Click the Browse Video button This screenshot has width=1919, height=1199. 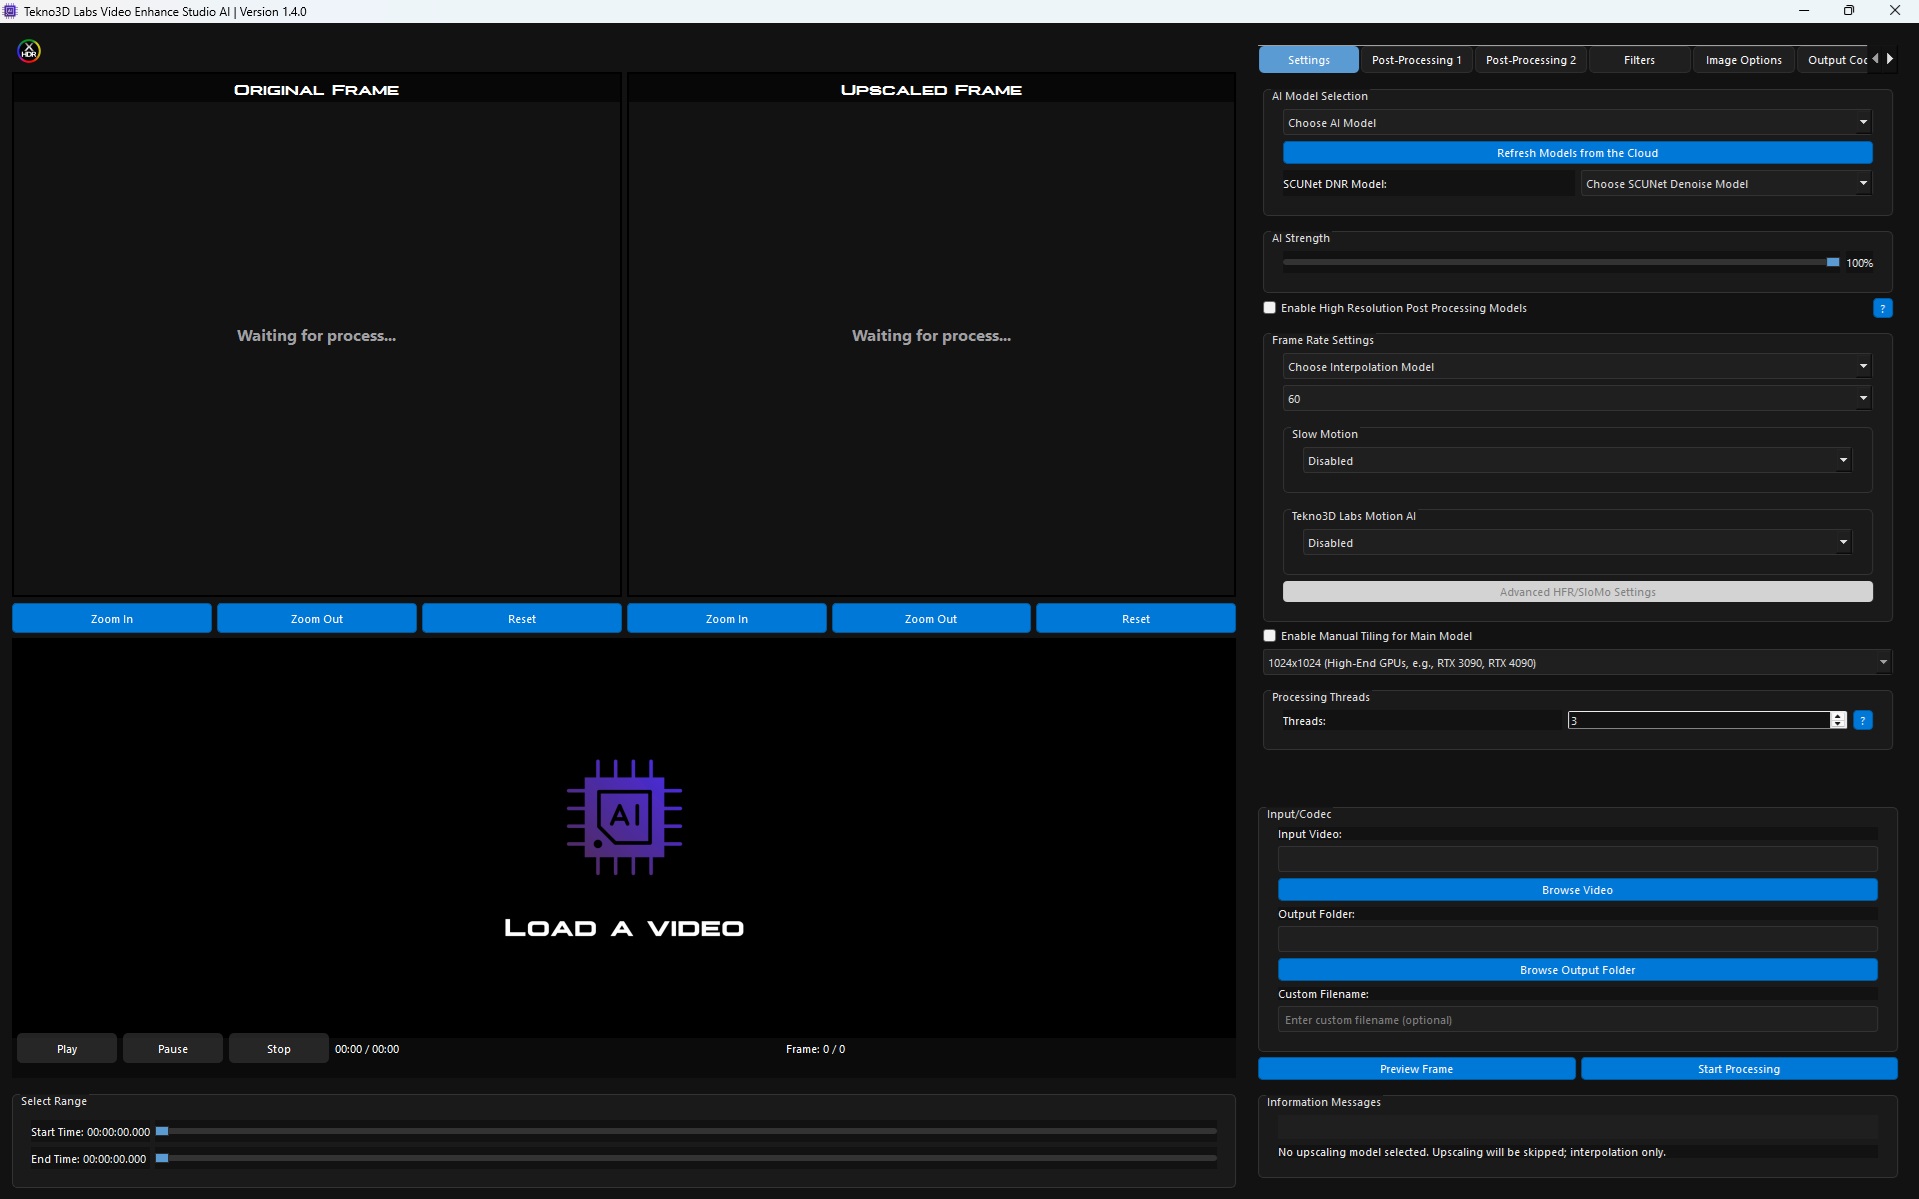point(1577,890)
